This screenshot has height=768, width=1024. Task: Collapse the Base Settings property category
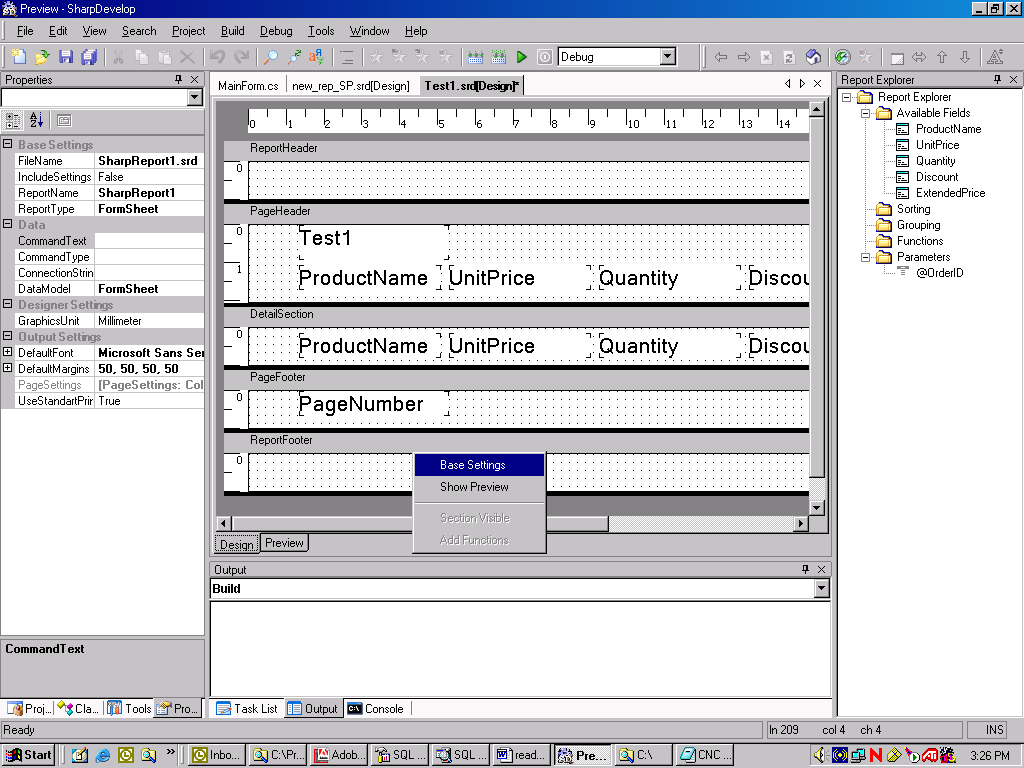tap(8, 145)
